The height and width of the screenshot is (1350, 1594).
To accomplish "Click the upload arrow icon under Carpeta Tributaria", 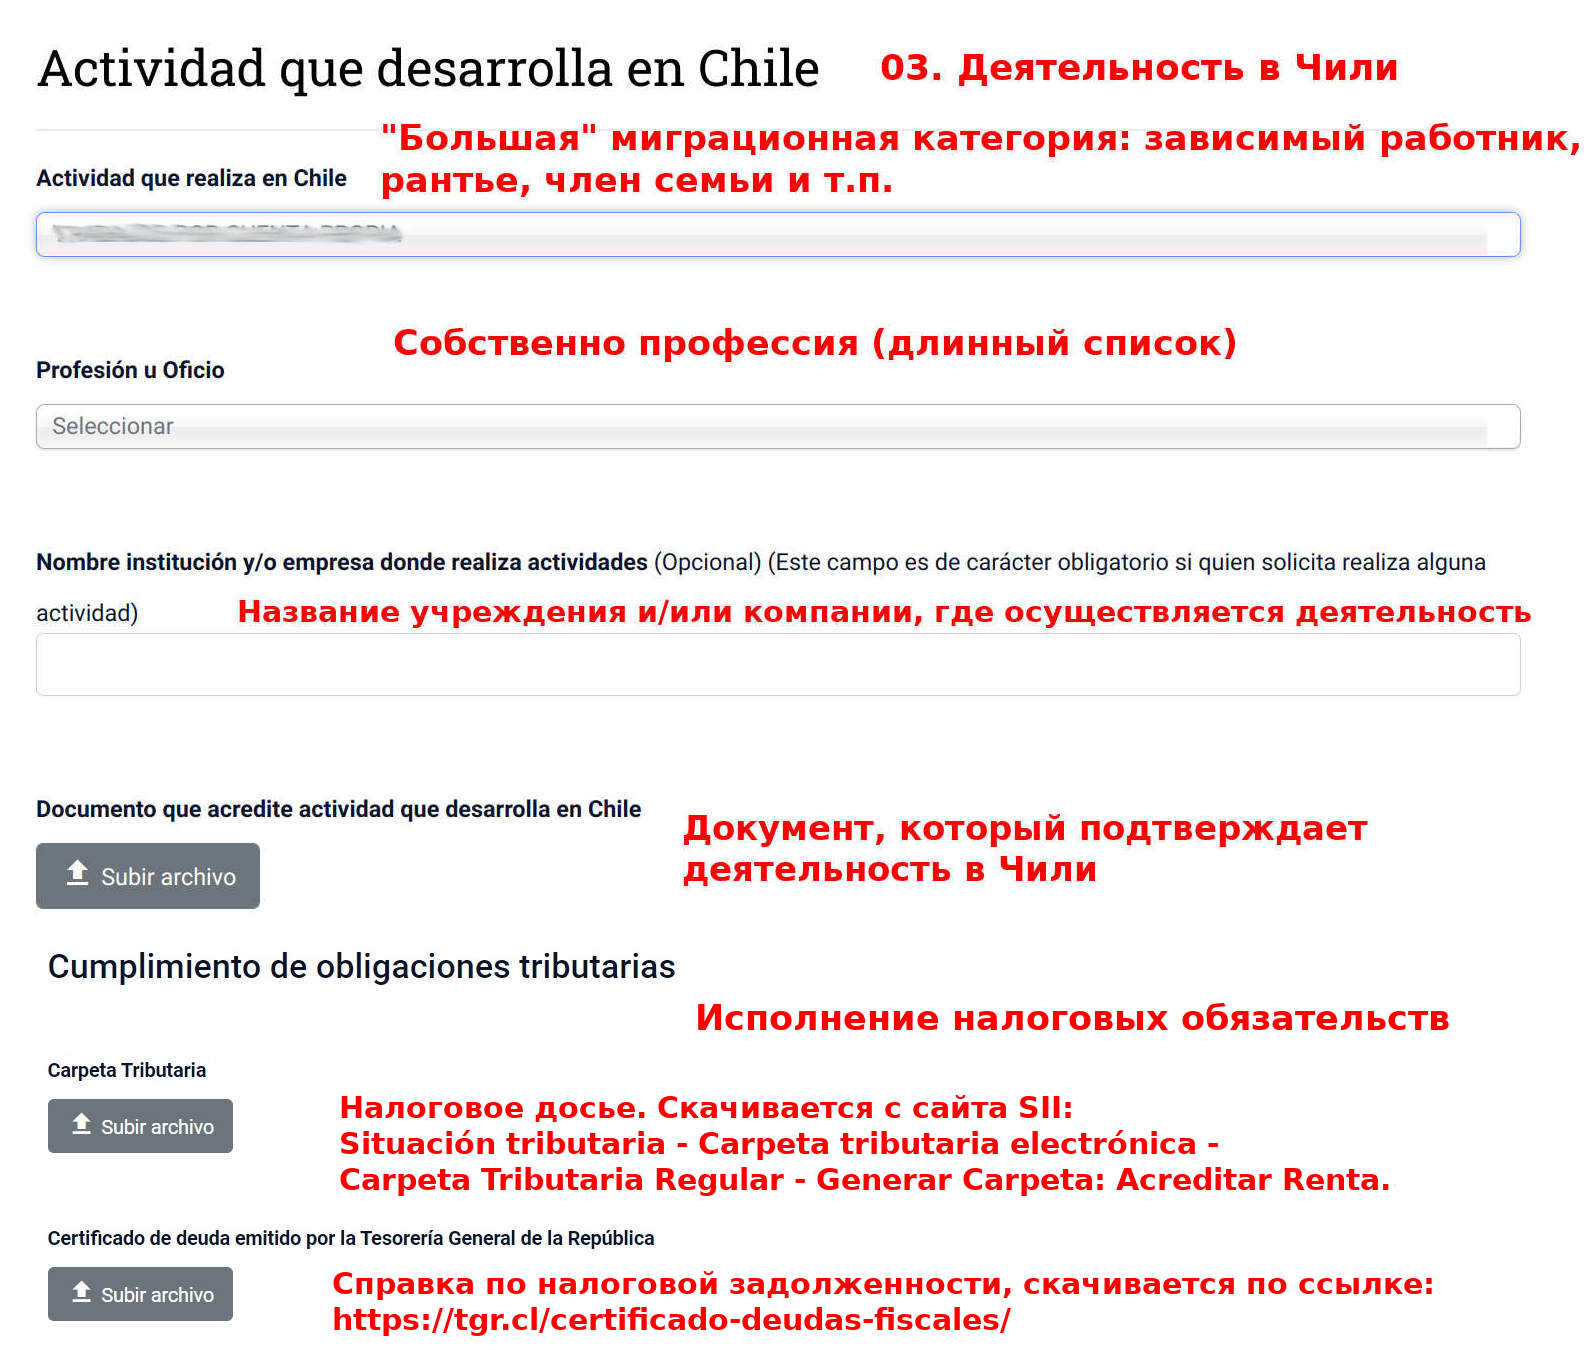I will coord(82,1125).
